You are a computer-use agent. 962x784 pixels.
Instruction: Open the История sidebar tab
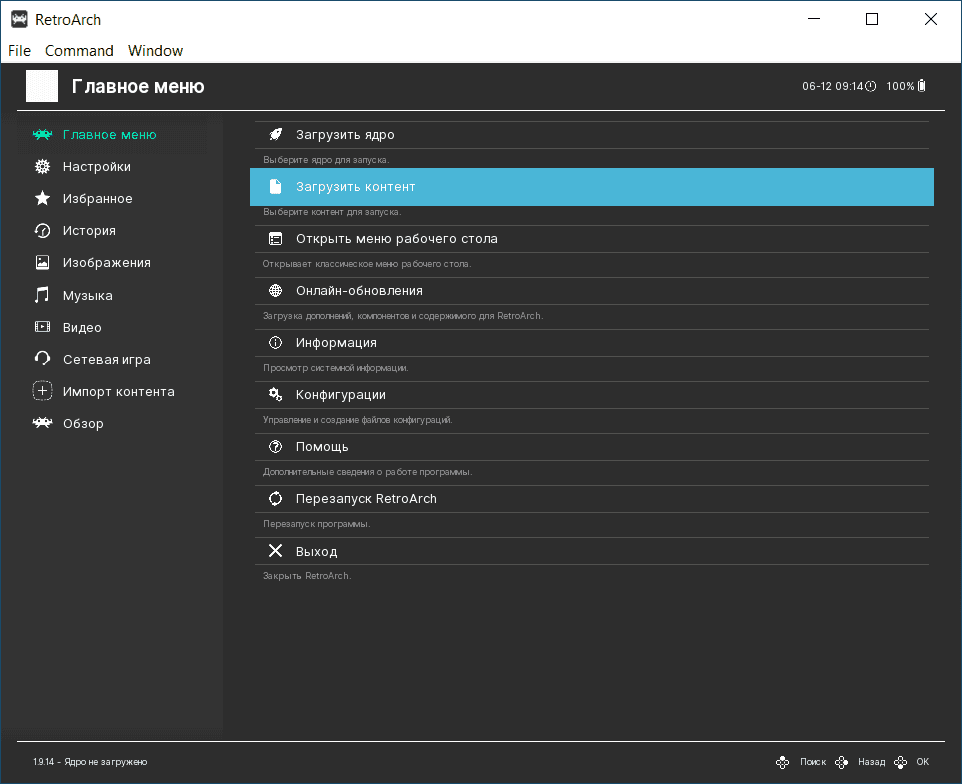(x=89, y=231)
